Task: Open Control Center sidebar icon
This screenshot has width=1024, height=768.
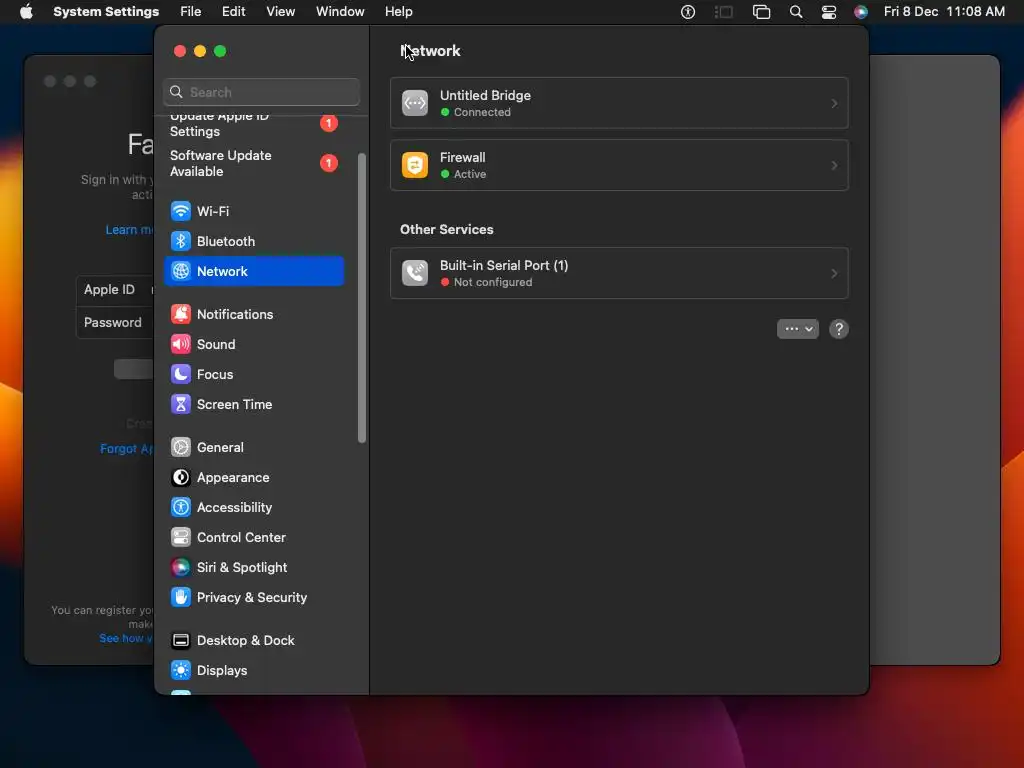Action: 181,537
